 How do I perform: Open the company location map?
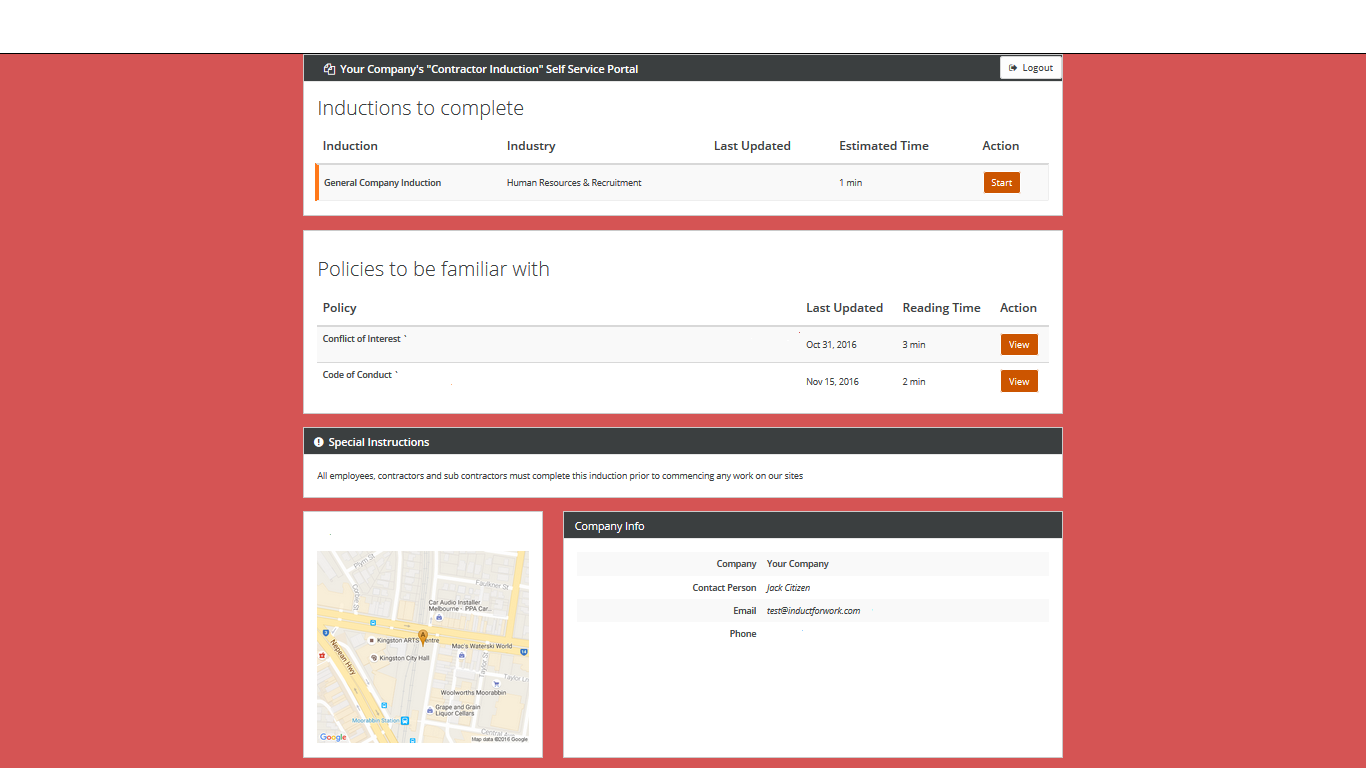423,647
